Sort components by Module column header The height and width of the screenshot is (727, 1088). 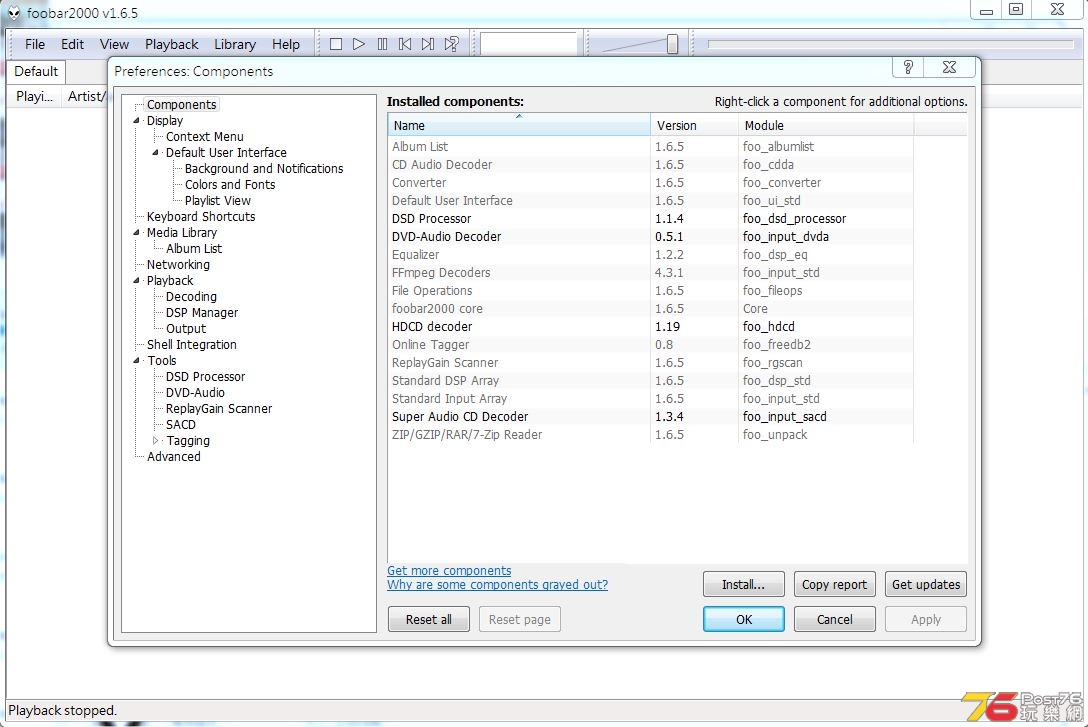coord(826,126)
